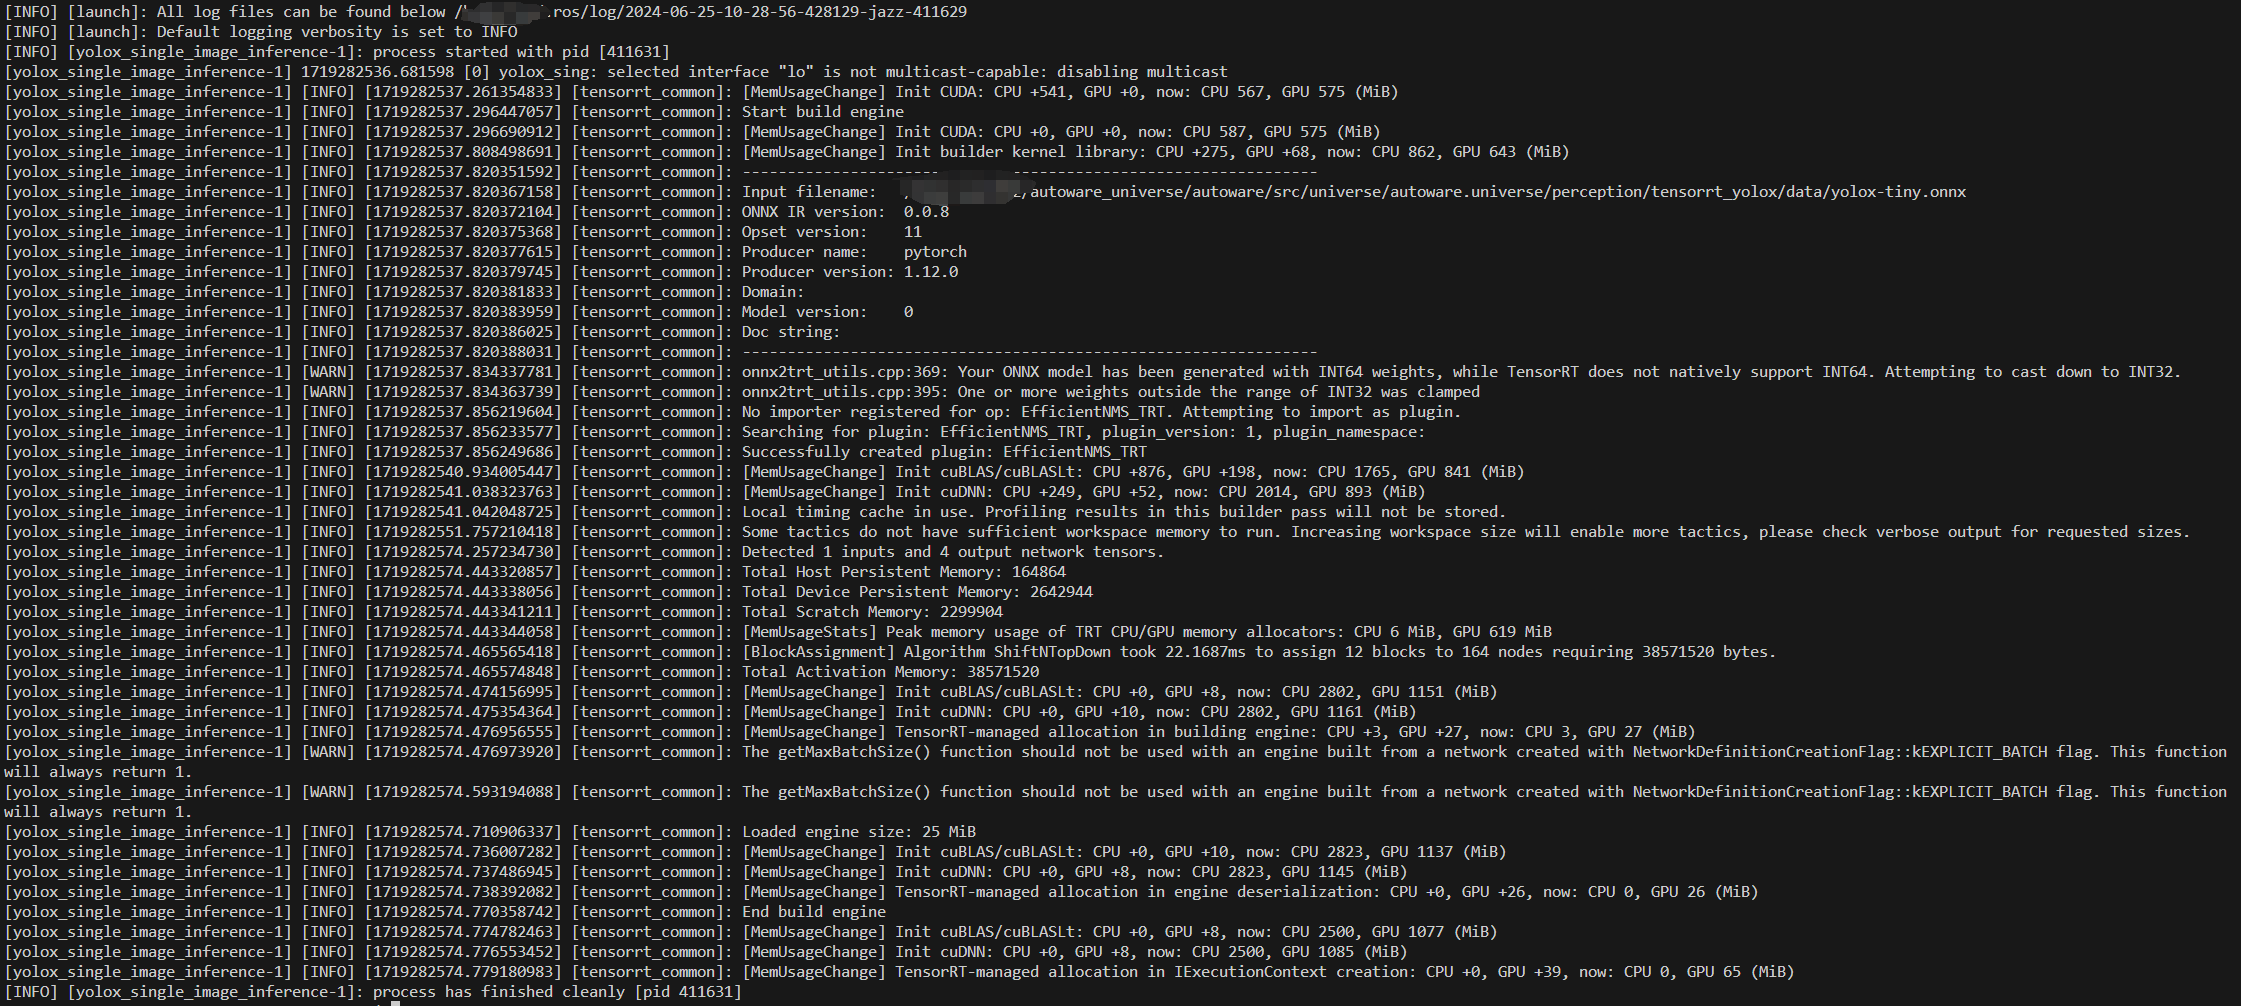The image size is (2241, 1006).
Task: Click 'Model version: 0' line
Action: [459, 312]
